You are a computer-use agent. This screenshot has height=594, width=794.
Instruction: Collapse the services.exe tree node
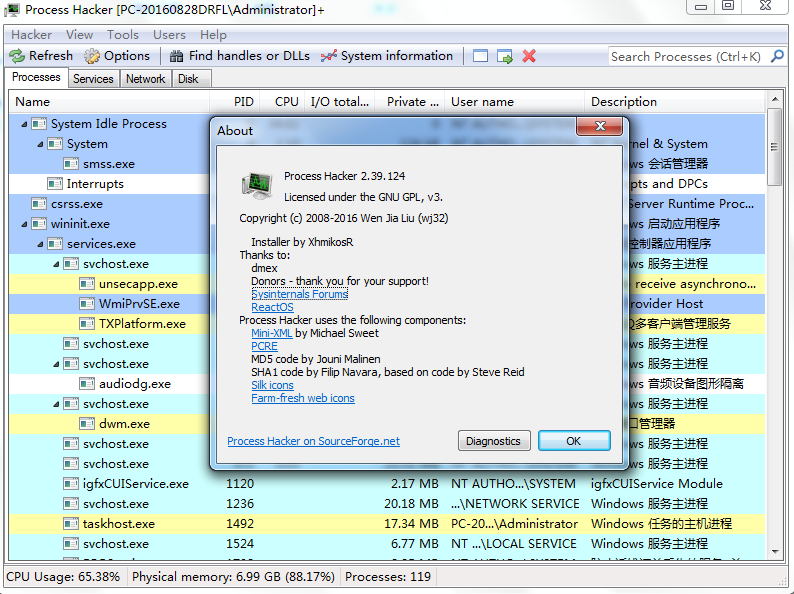[x=40, y=244]
